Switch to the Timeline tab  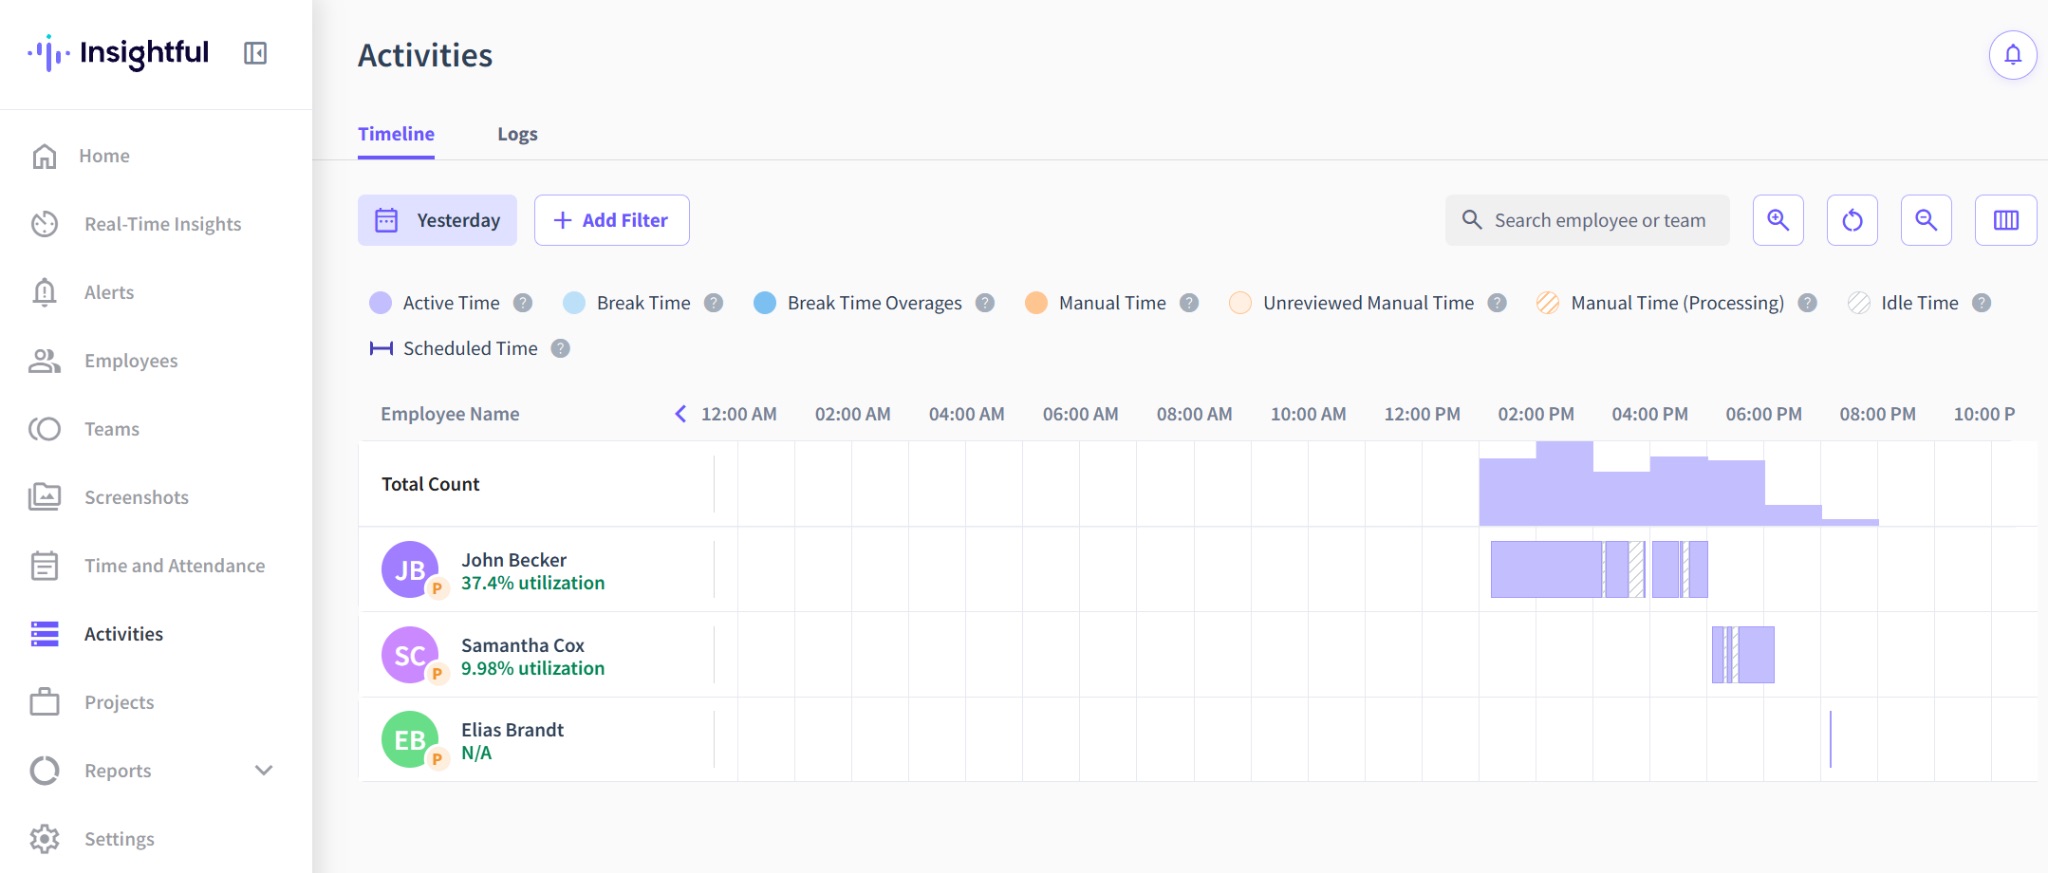pyautogui.click(x=396, y=134)
